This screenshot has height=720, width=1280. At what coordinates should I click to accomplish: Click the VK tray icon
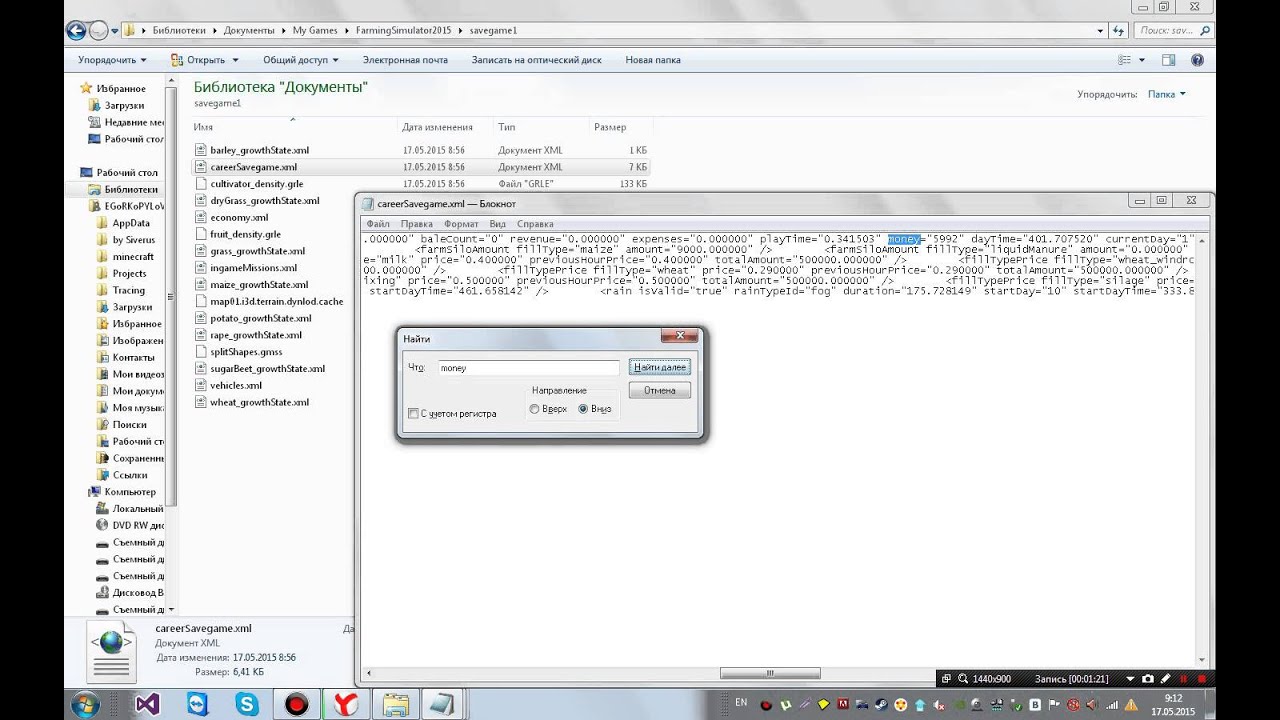[x=1035, y=705]
